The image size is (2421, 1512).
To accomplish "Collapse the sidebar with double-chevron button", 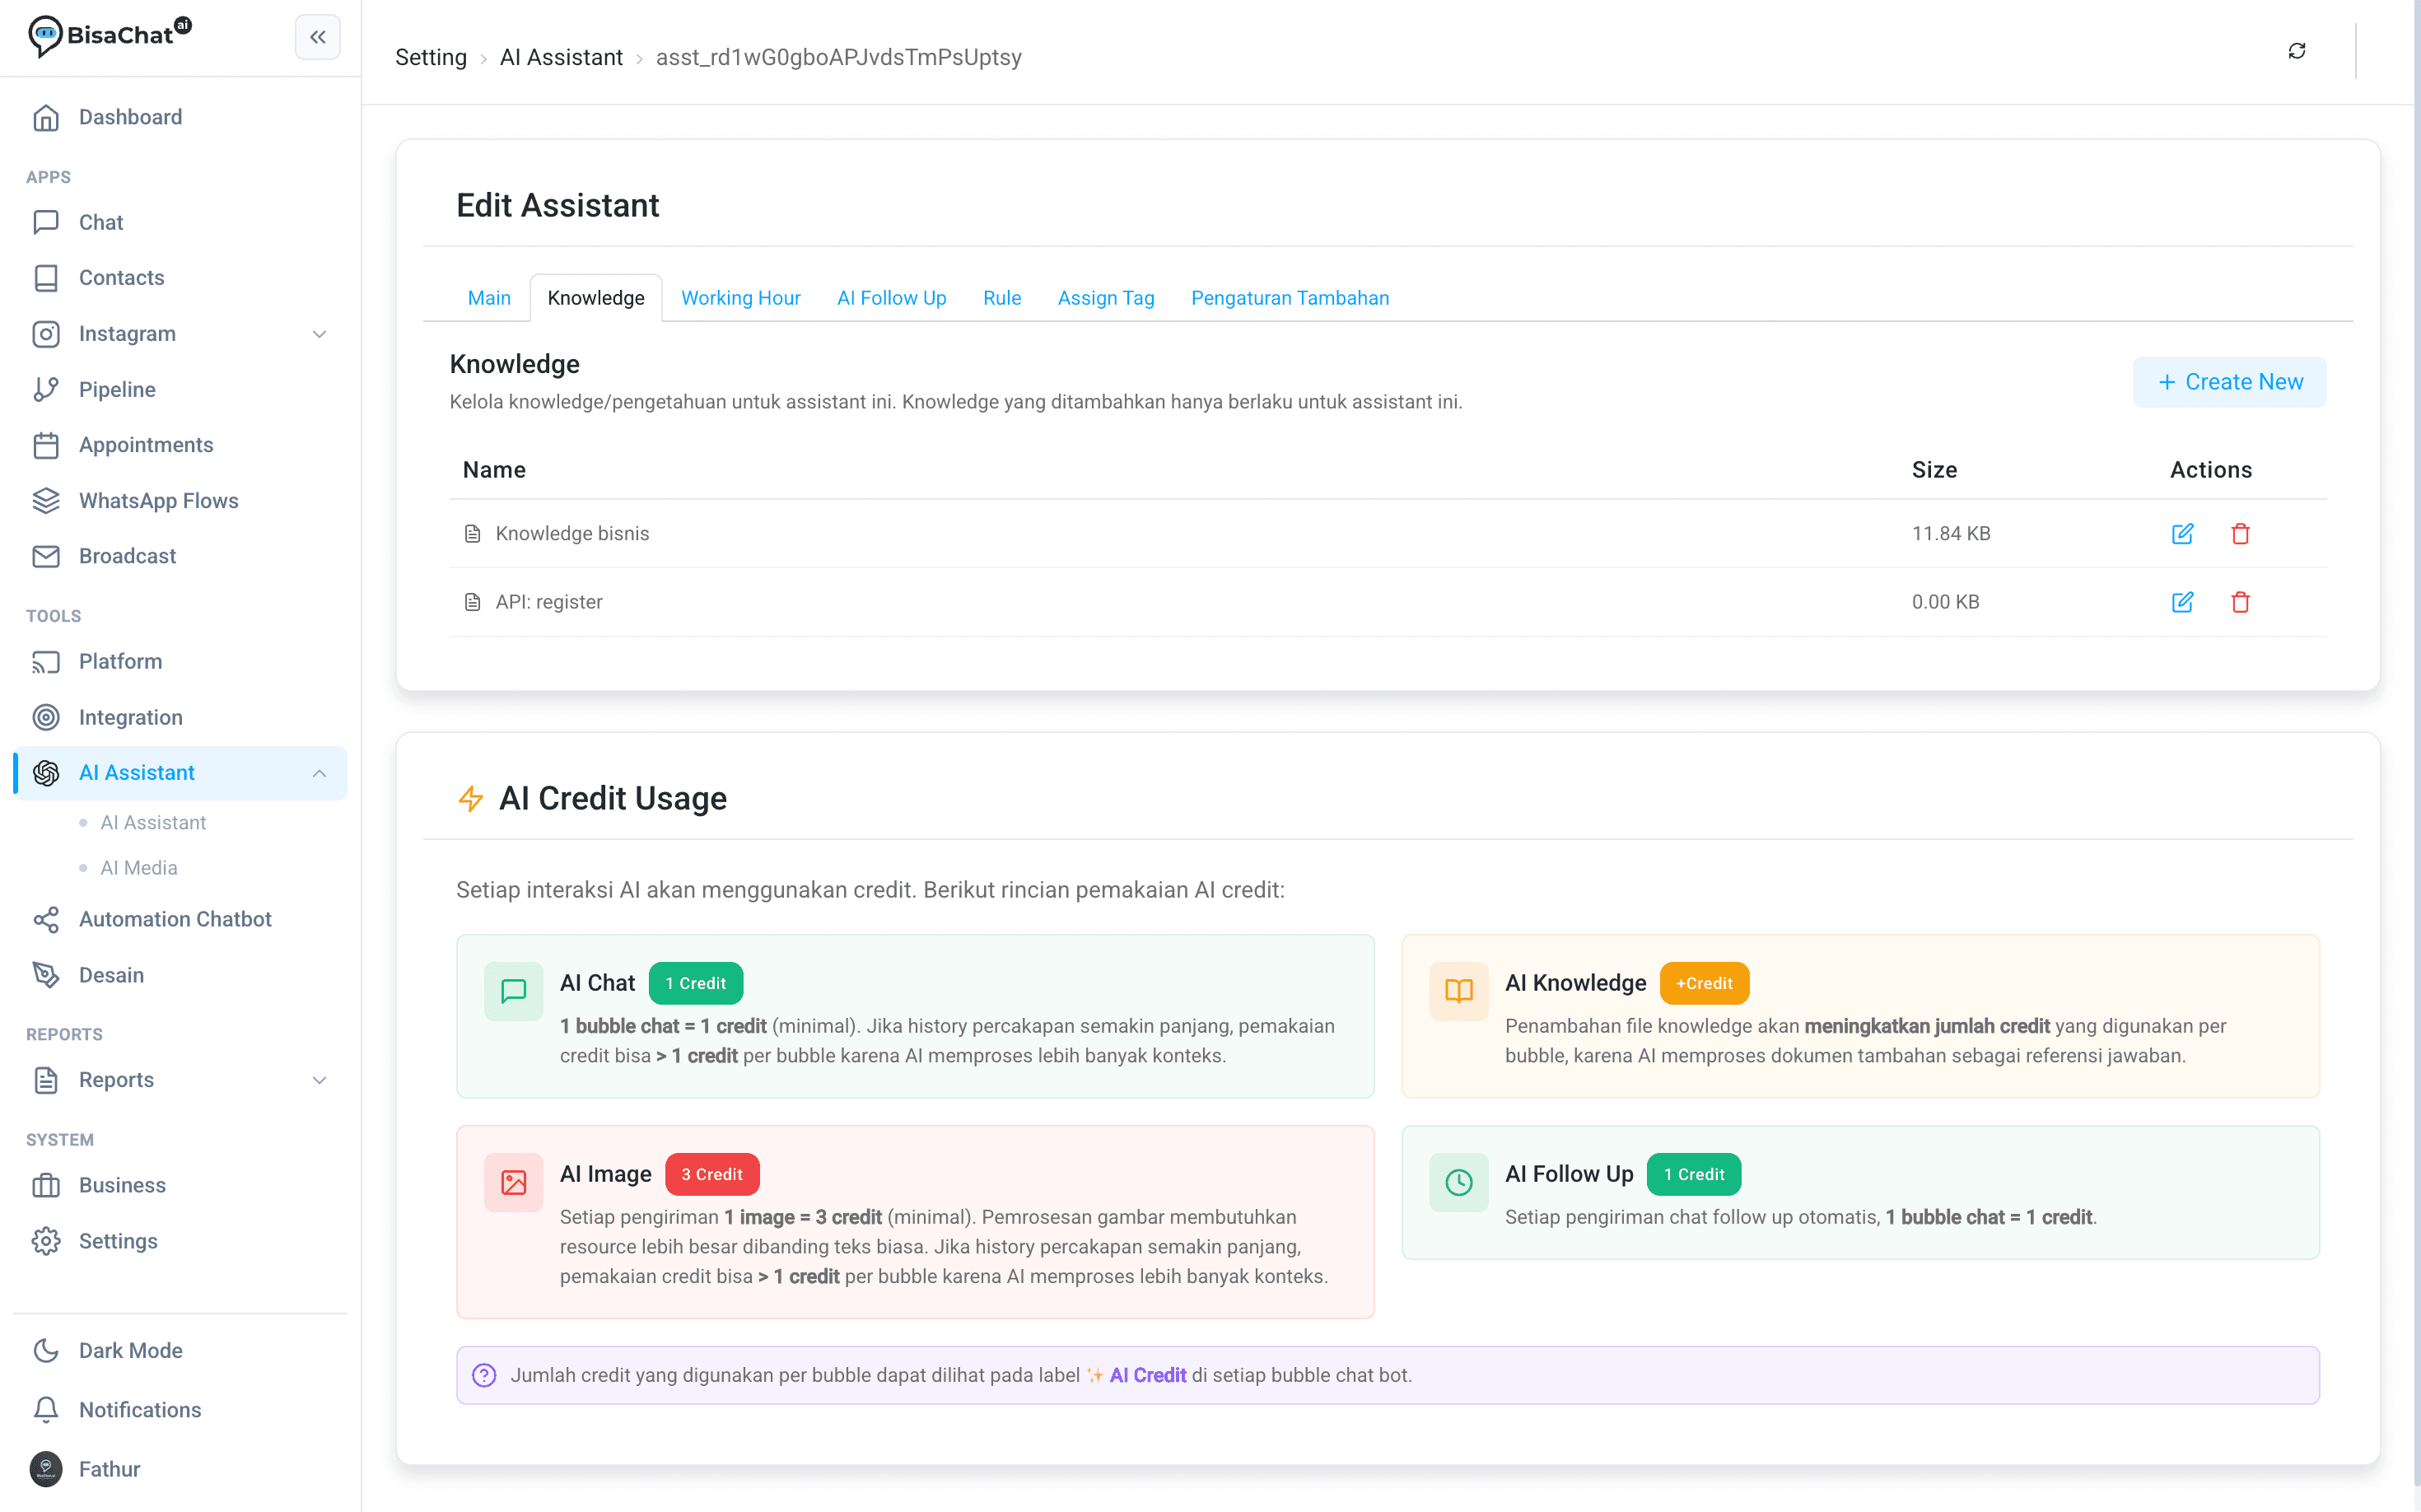I will click(317, 37).
